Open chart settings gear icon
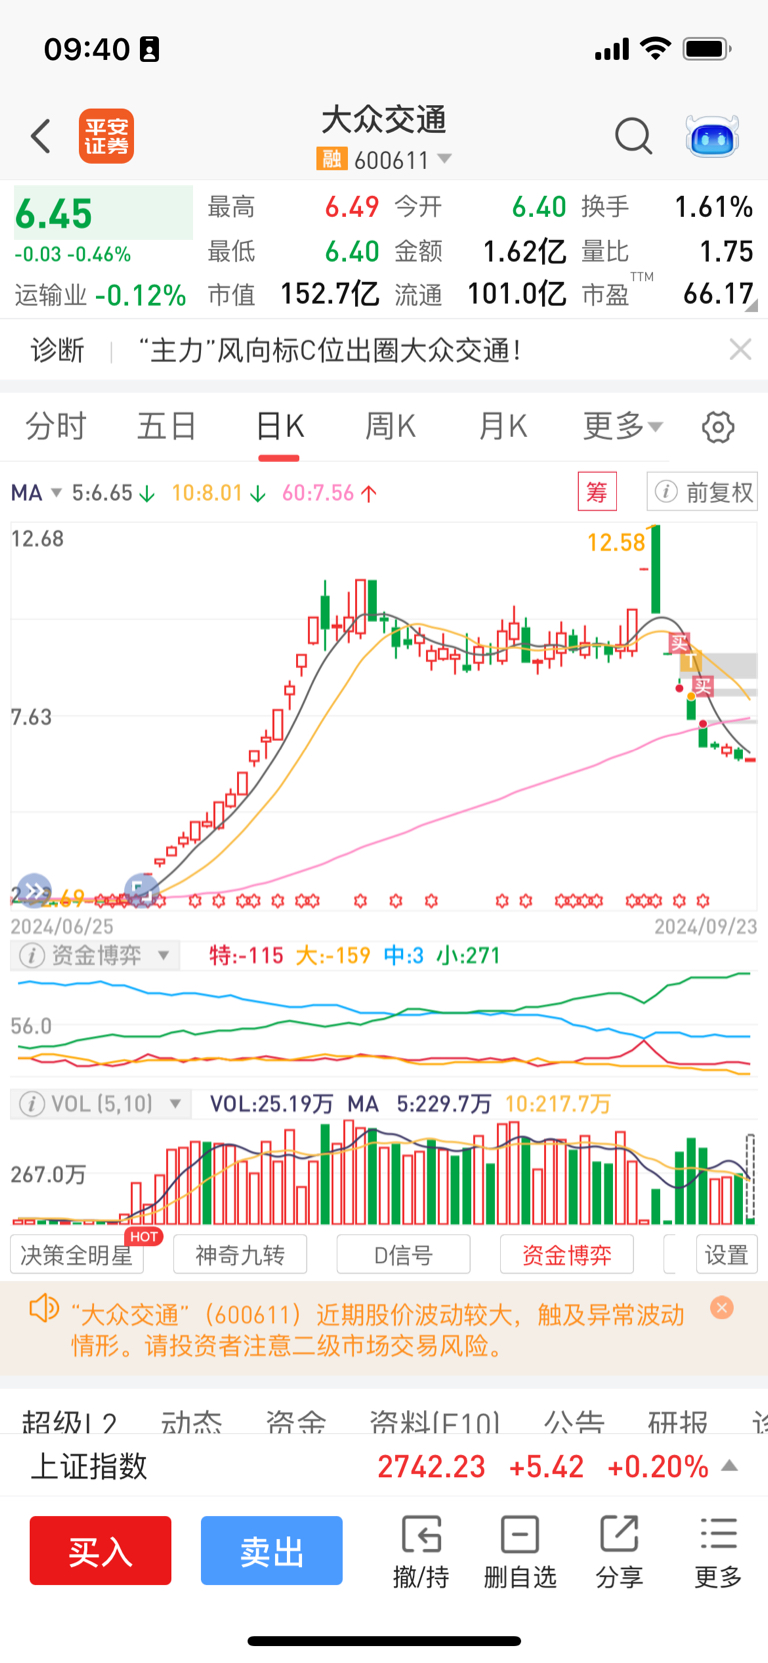768x1663 pixels. point(718,427)
